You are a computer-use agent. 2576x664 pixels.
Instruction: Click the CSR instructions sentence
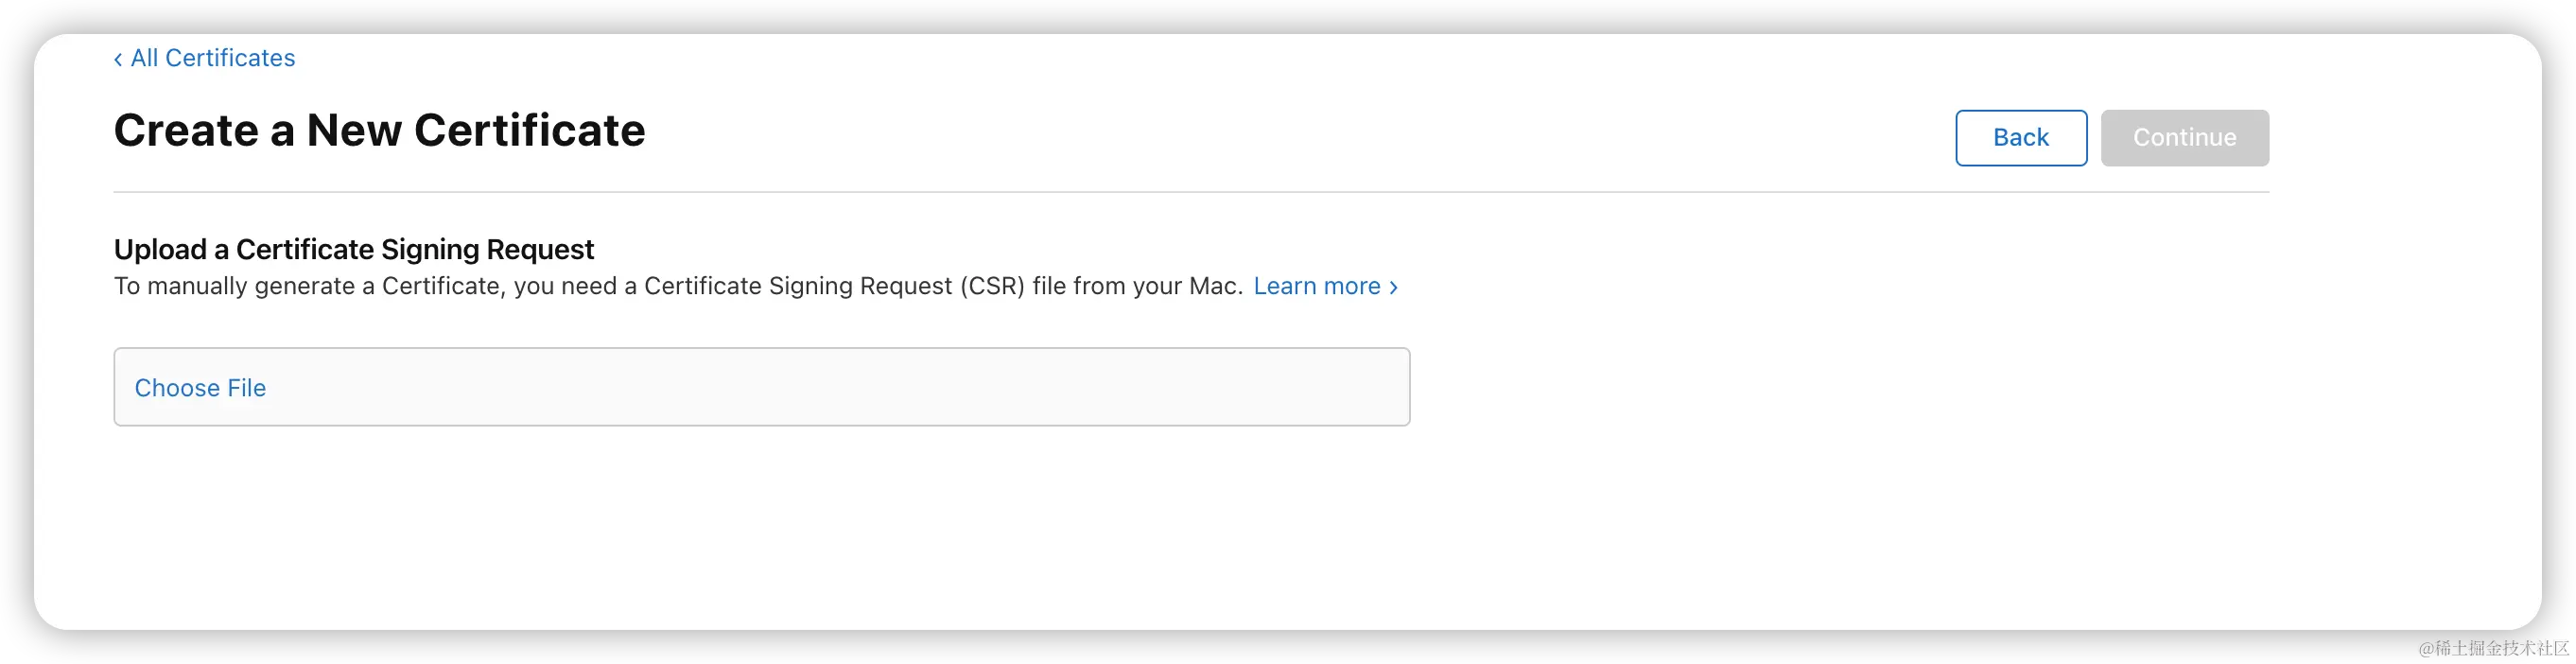coord(678,286)
